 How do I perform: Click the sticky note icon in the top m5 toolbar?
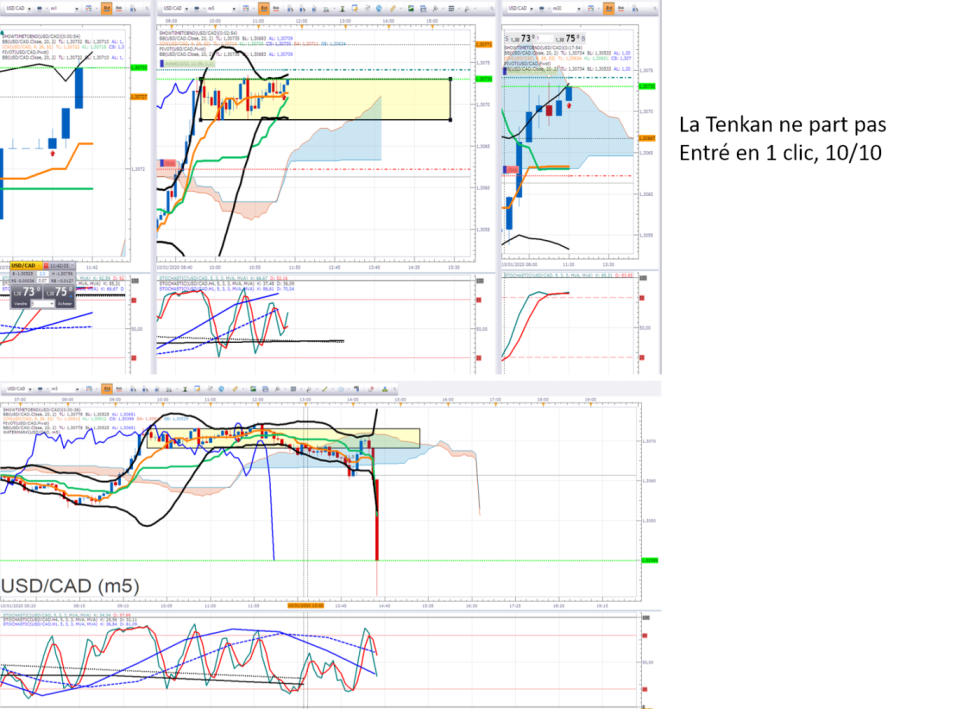(x=354, y=9)
